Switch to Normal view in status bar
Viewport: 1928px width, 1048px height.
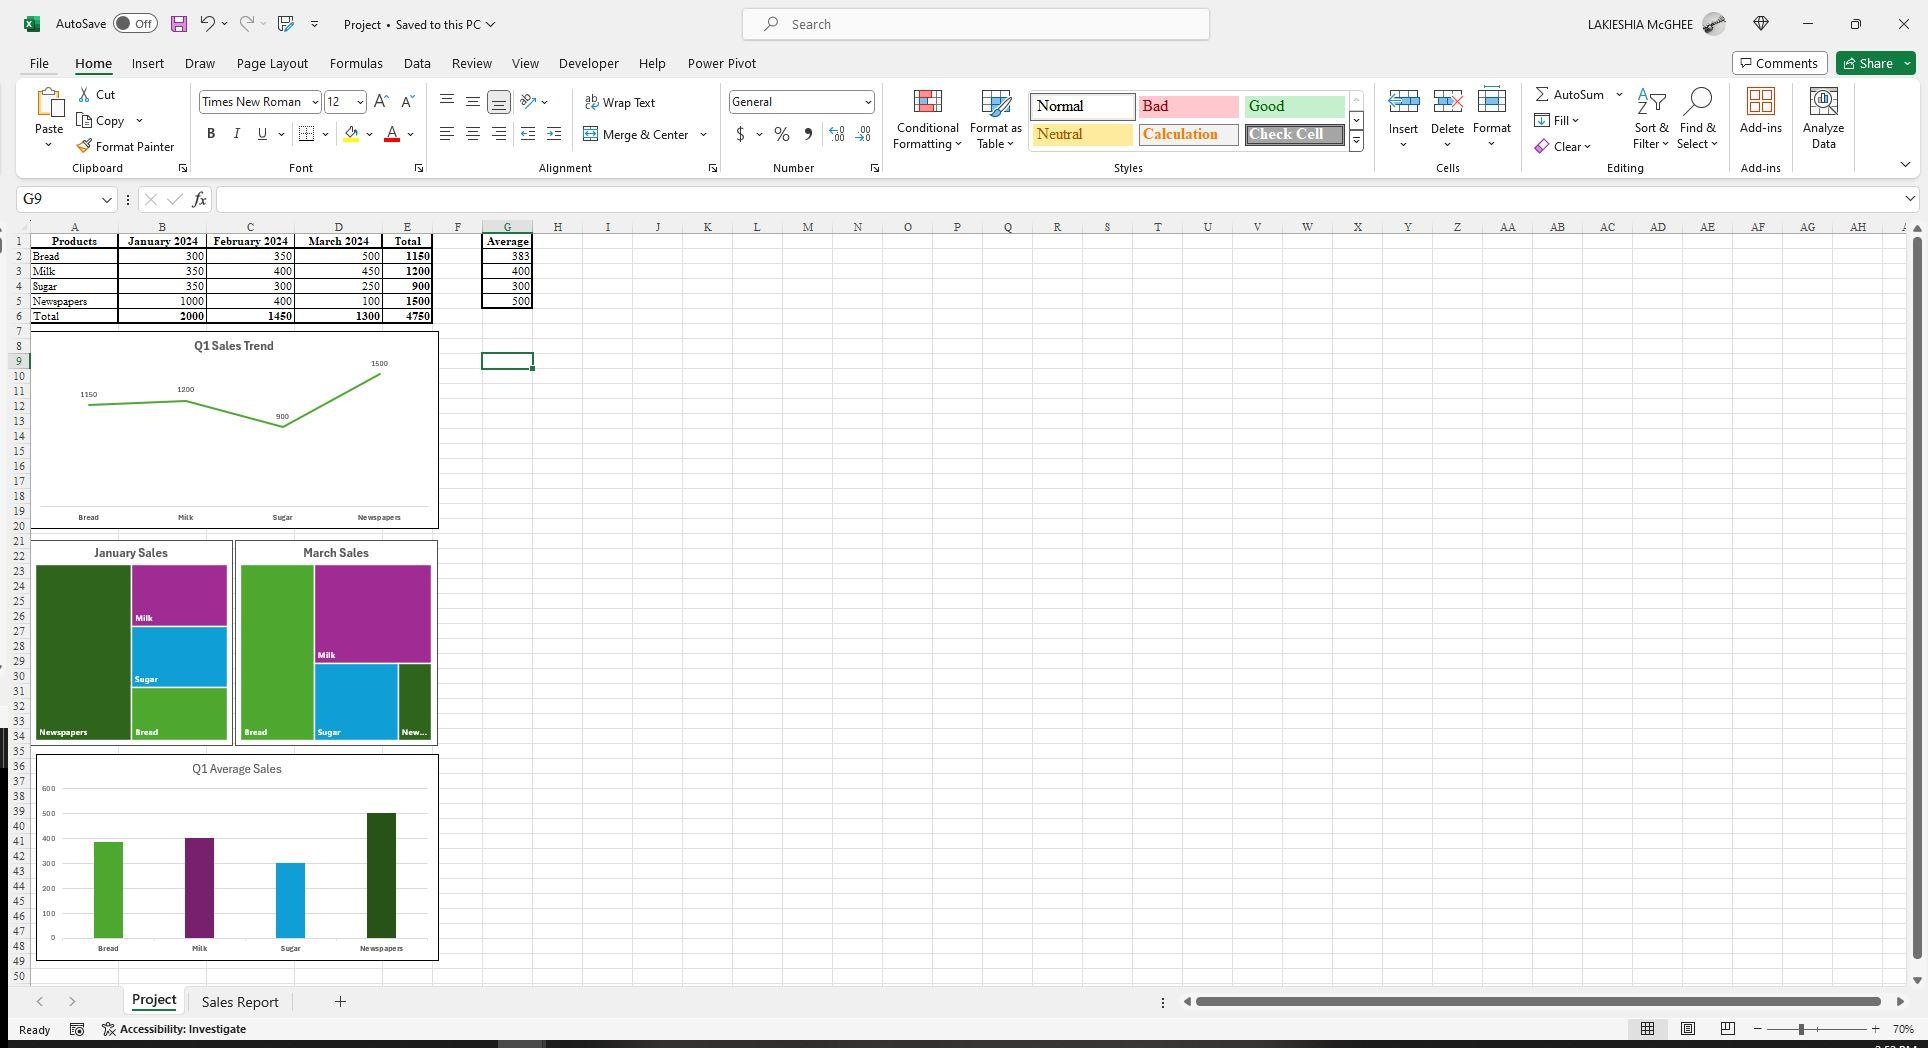(x=1647, y=1029)
